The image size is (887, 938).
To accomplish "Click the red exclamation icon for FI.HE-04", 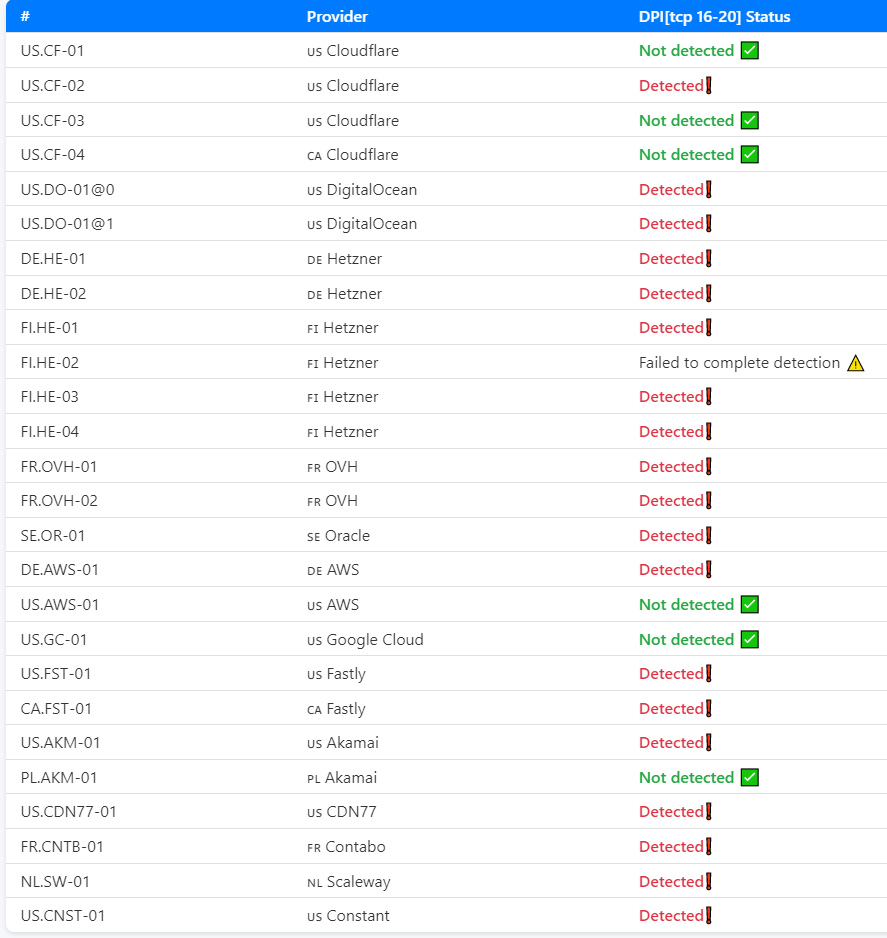I will pyautogui.click(x=709, y=431).
